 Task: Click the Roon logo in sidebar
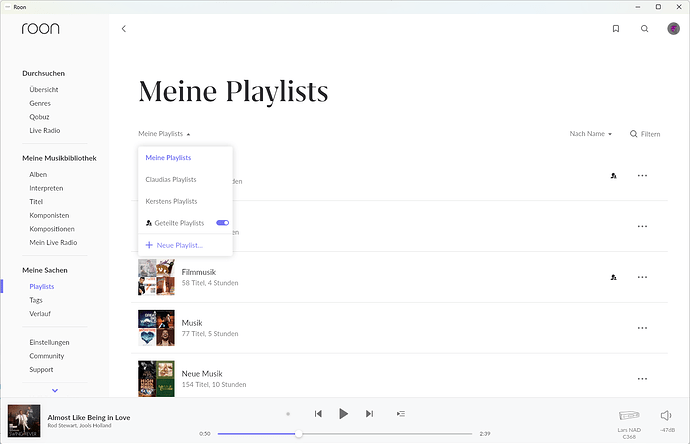(40, 29)
